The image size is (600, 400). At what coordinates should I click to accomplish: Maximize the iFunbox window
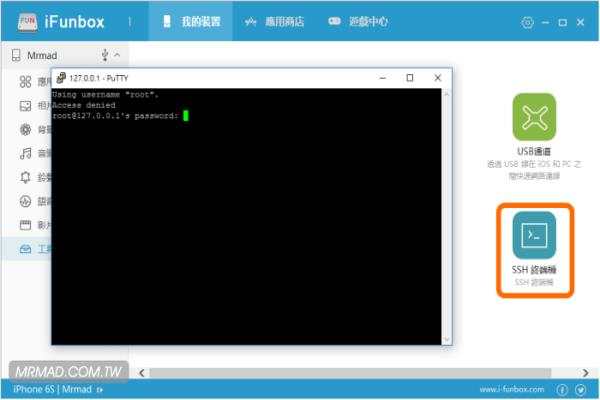[562, 23]
